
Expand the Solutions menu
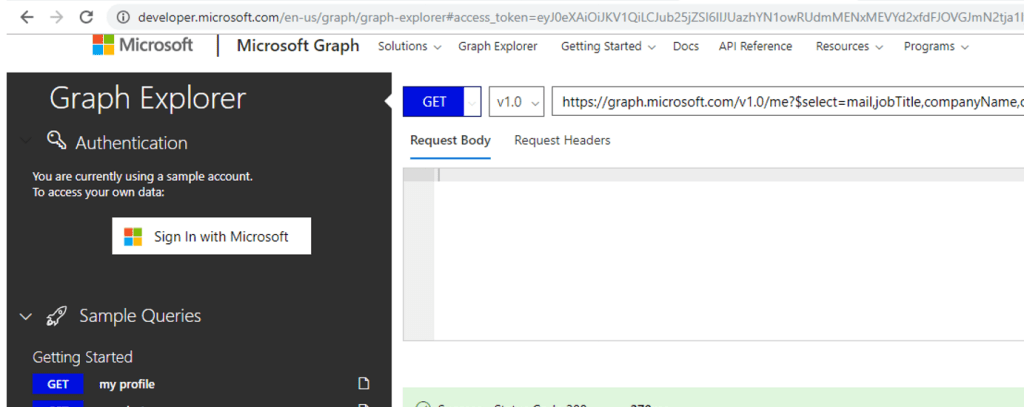[x=409, y=47]
